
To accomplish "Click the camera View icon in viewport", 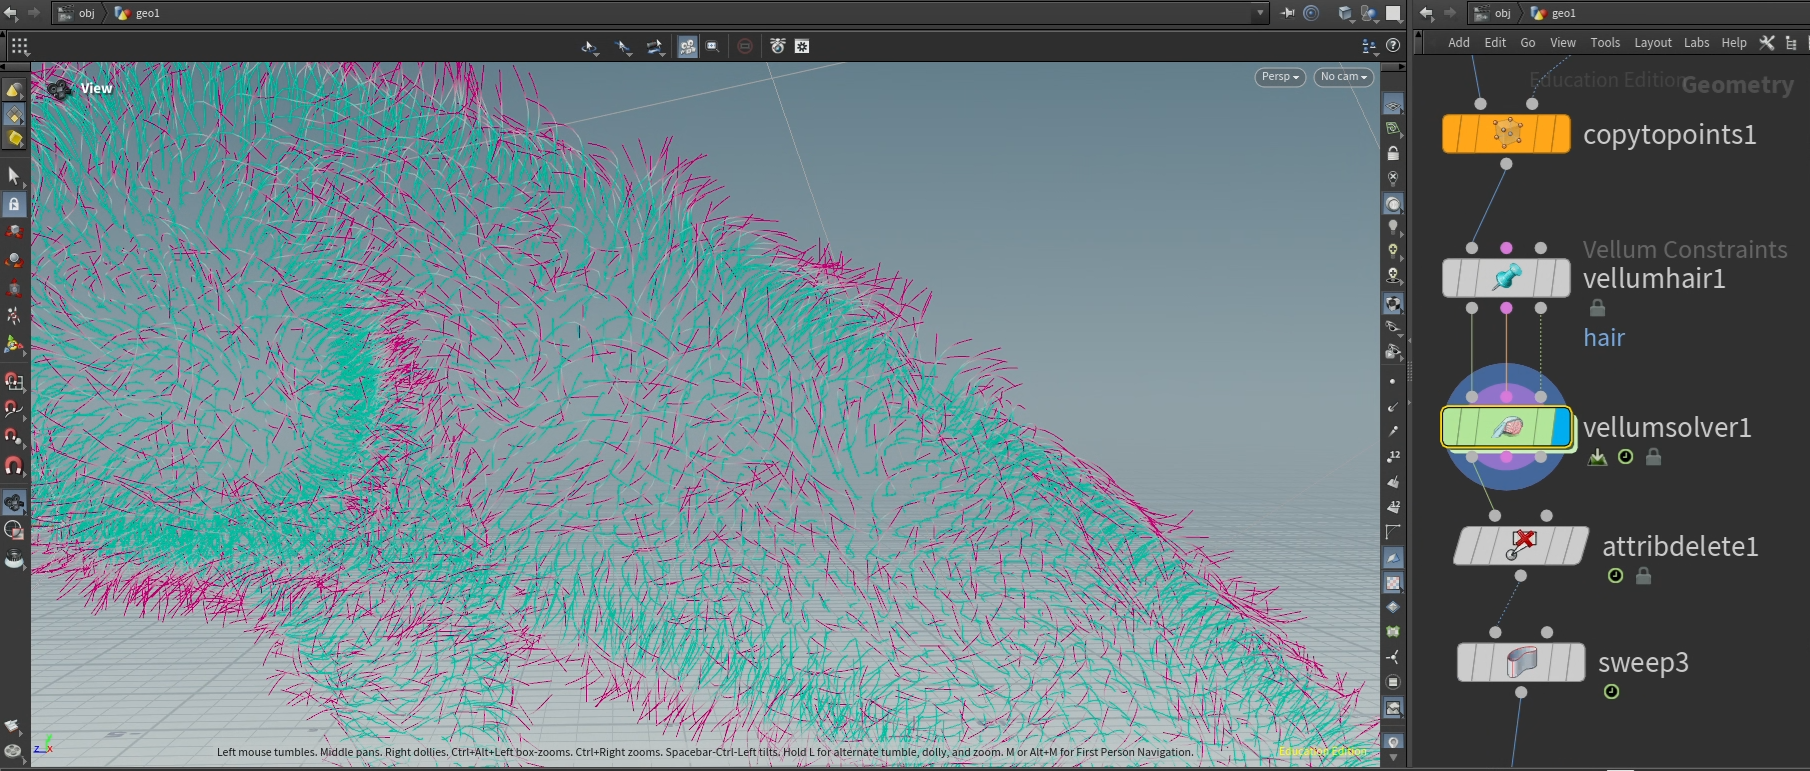I will [59, 90].
